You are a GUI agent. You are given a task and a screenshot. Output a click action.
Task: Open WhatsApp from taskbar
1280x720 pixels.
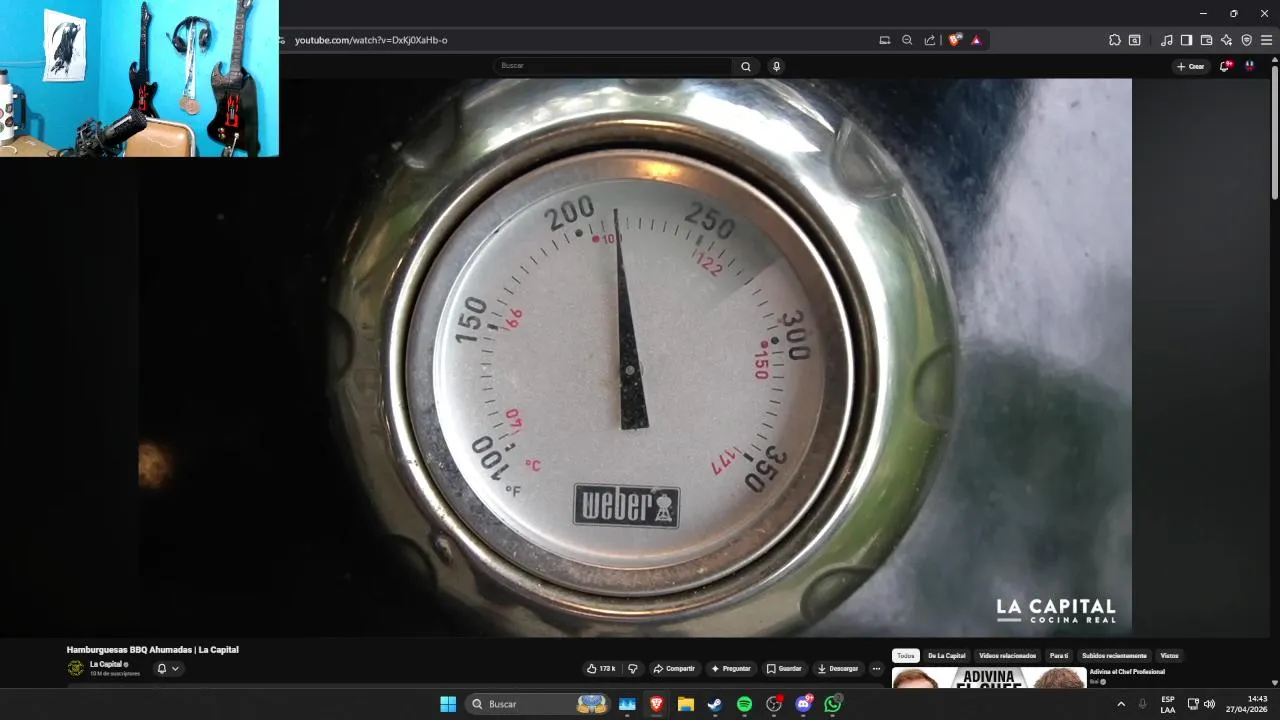click(833, 704)
